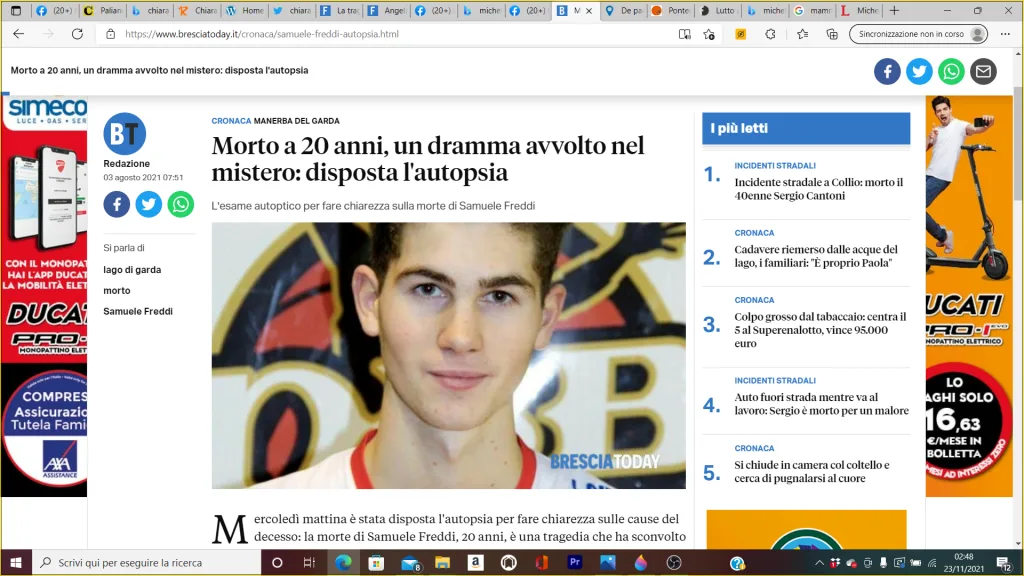Open the tab actions menu icon
The image size is (1024, 576).
coord(16,10)
